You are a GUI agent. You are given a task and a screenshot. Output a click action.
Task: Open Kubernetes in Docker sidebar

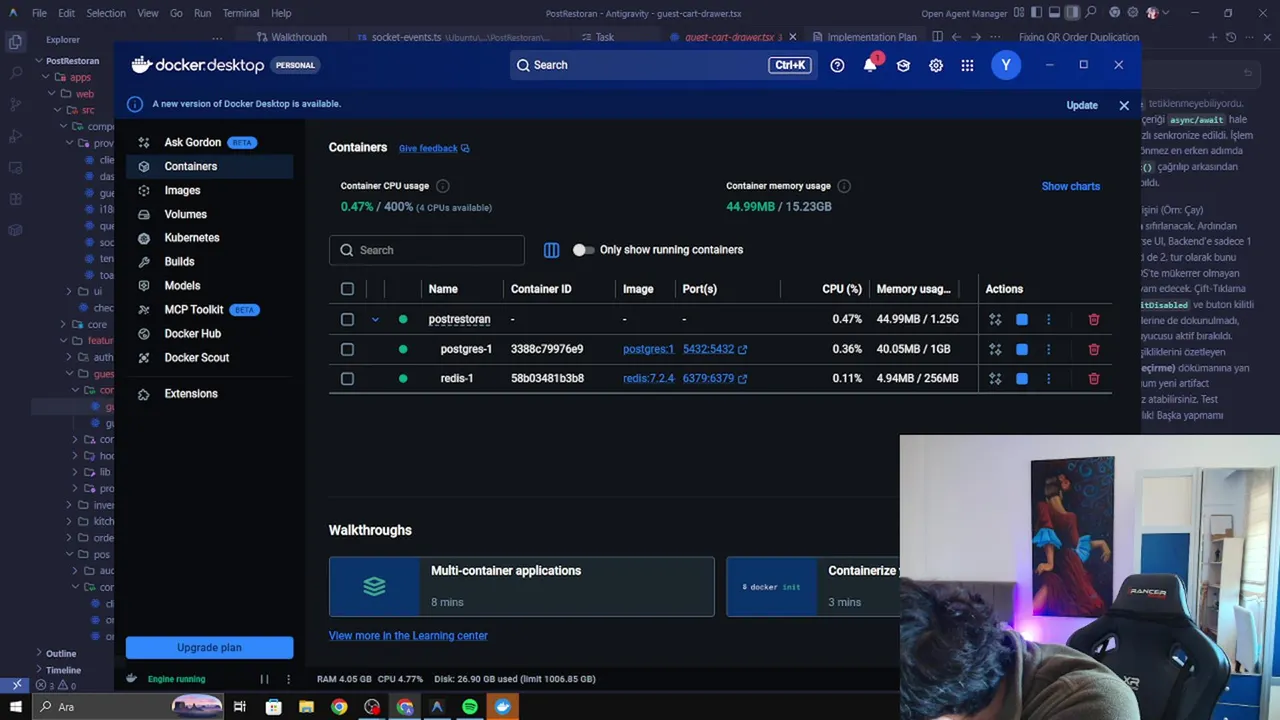(x=209, y=238)
